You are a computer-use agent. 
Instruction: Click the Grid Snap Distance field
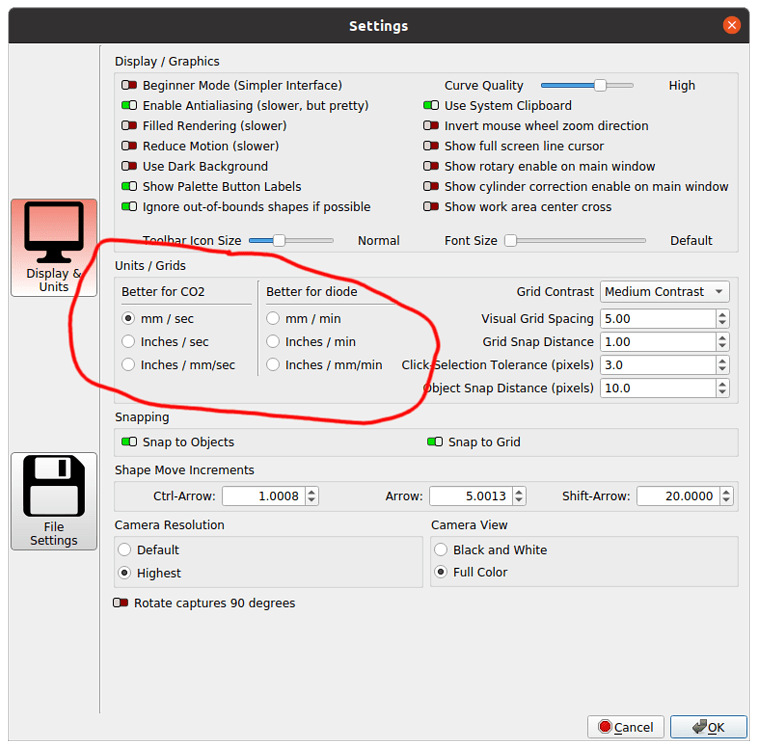(657, 342)
